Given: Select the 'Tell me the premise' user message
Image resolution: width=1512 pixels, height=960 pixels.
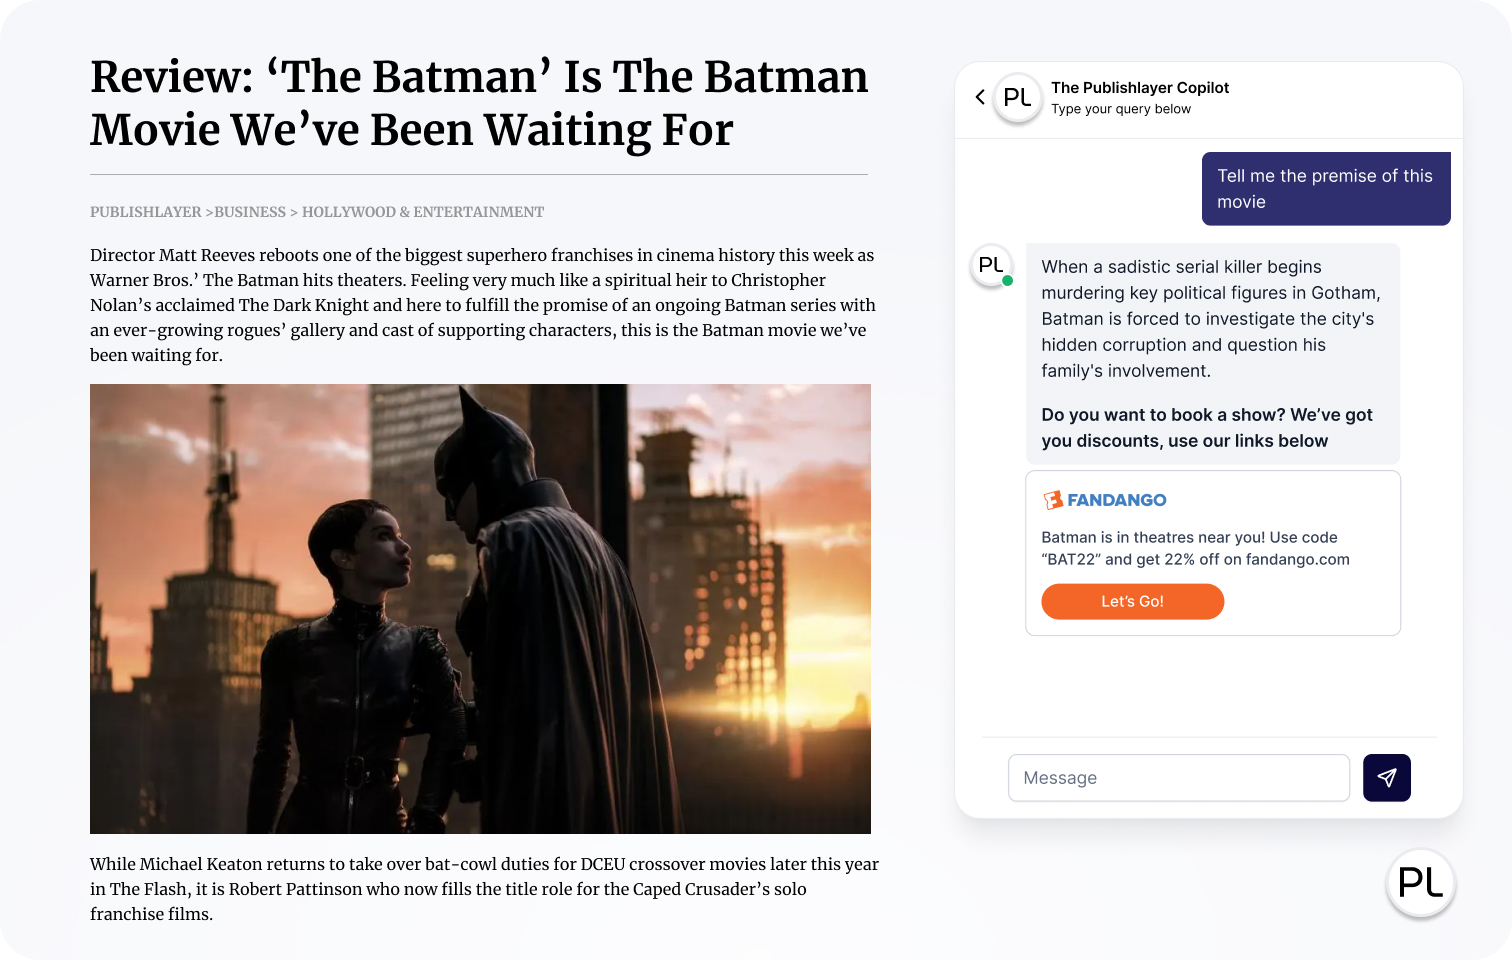Looking at the screenshot, I should [x=1325, y=189].
